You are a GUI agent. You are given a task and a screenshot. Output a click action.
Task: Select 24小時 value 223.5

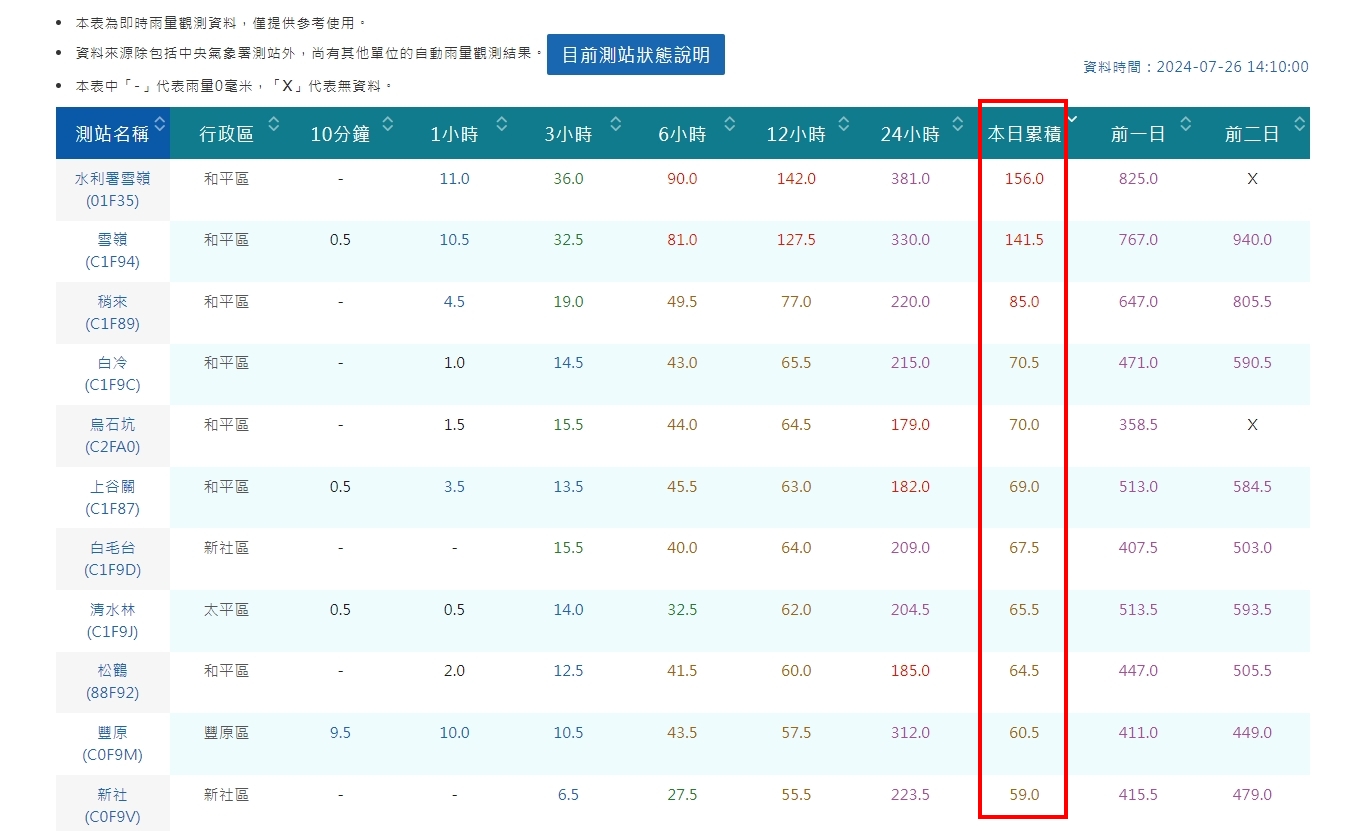(910, 795)
